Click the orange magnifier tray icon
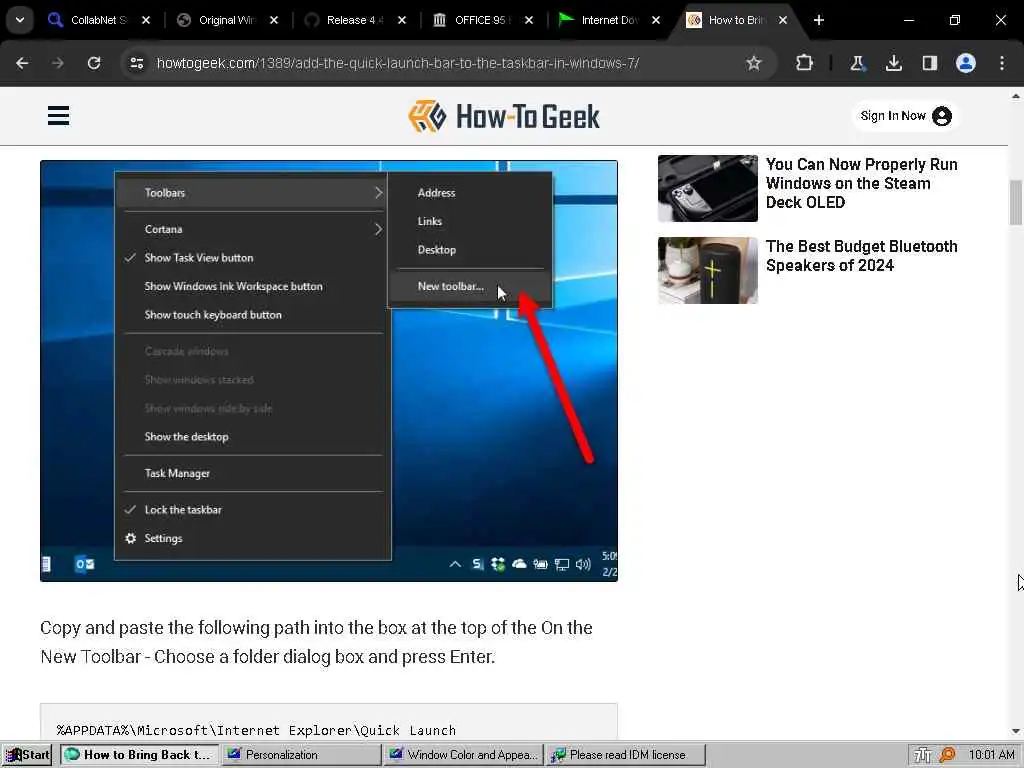Viewport: 1024px width, 768px height. (947, 756)
